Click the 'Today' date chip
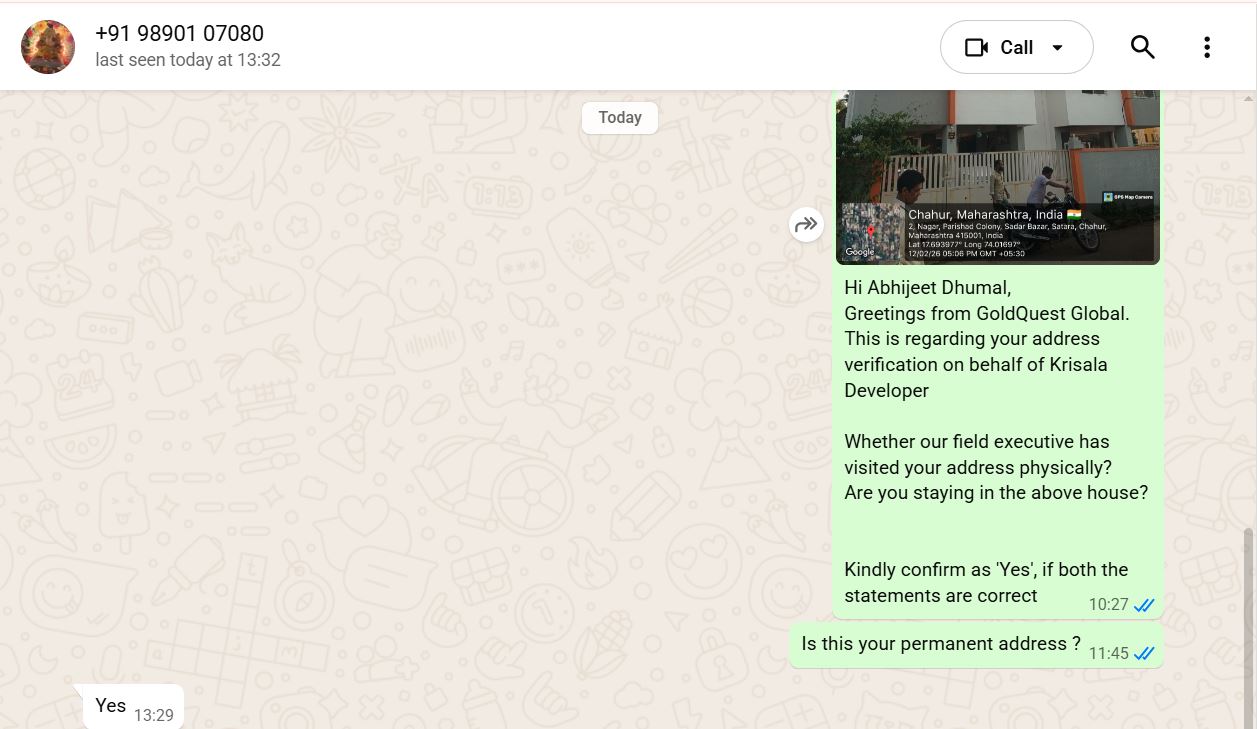The width and height of the screenshot is (1257, 729). coord(620,118)
